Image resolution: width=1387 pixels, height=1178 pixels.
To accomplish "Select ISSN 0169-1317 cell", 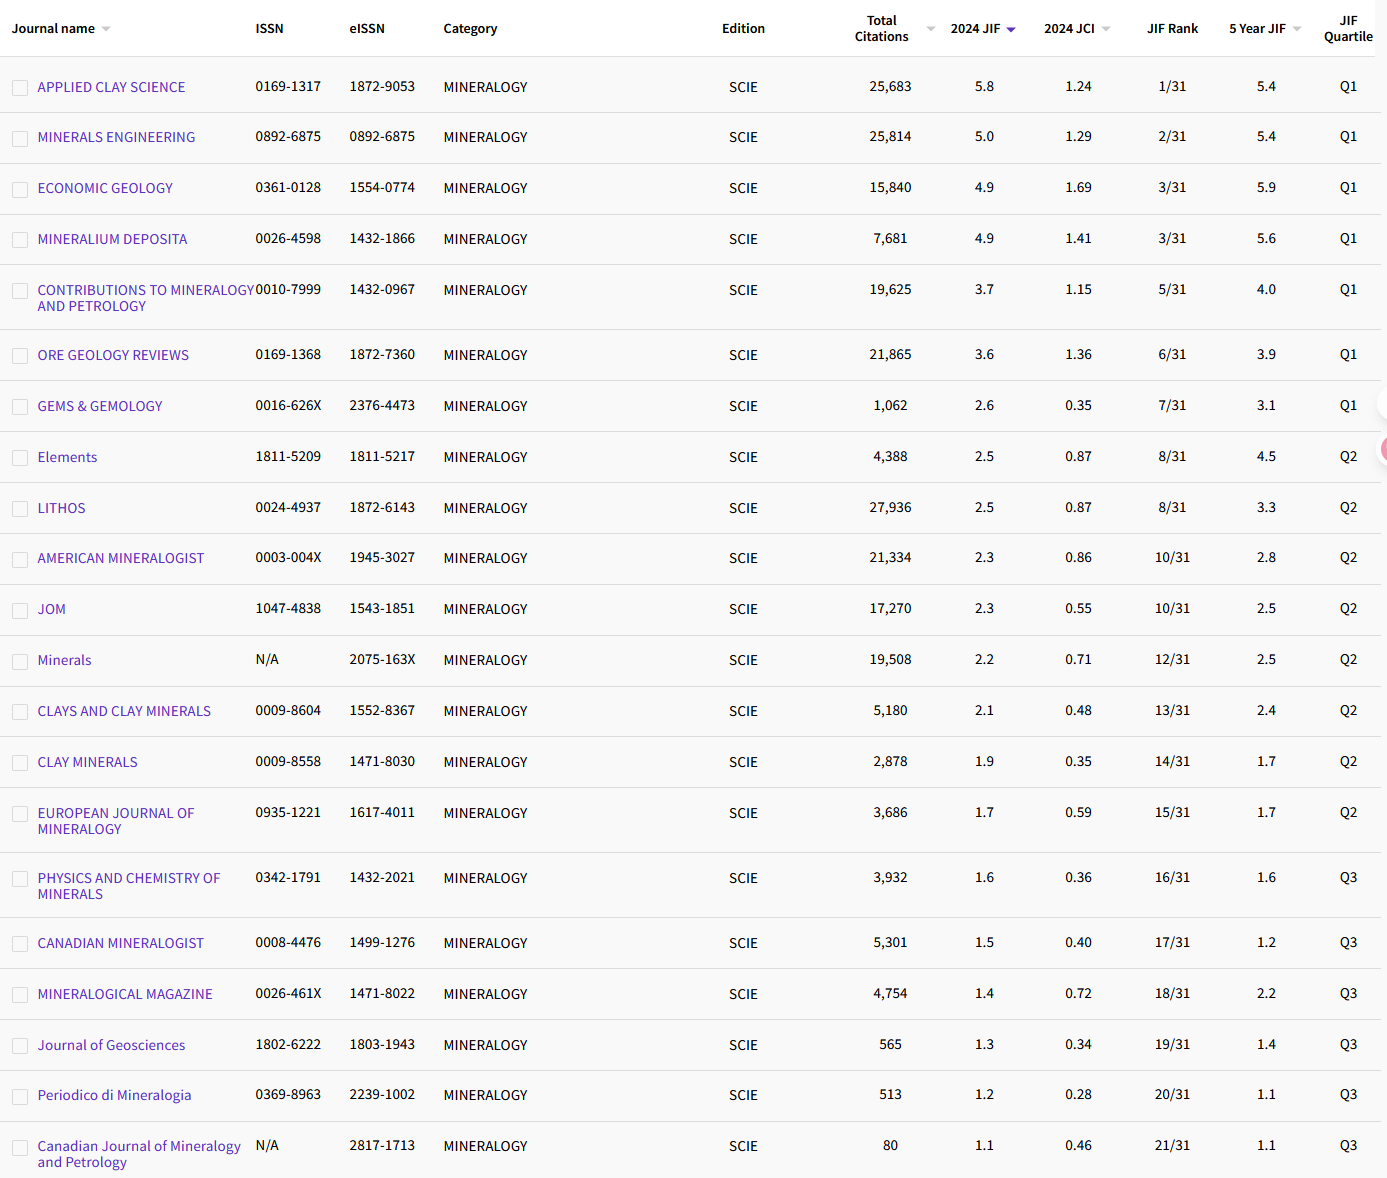I will [288, 87].
